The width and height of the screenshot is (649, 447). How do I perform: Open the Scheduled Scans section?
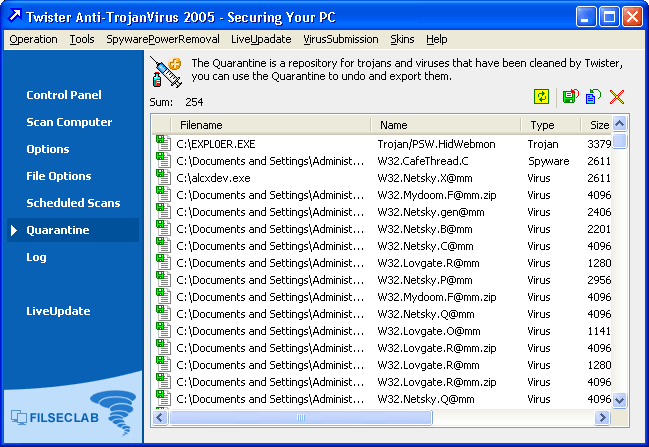(73, 203)
